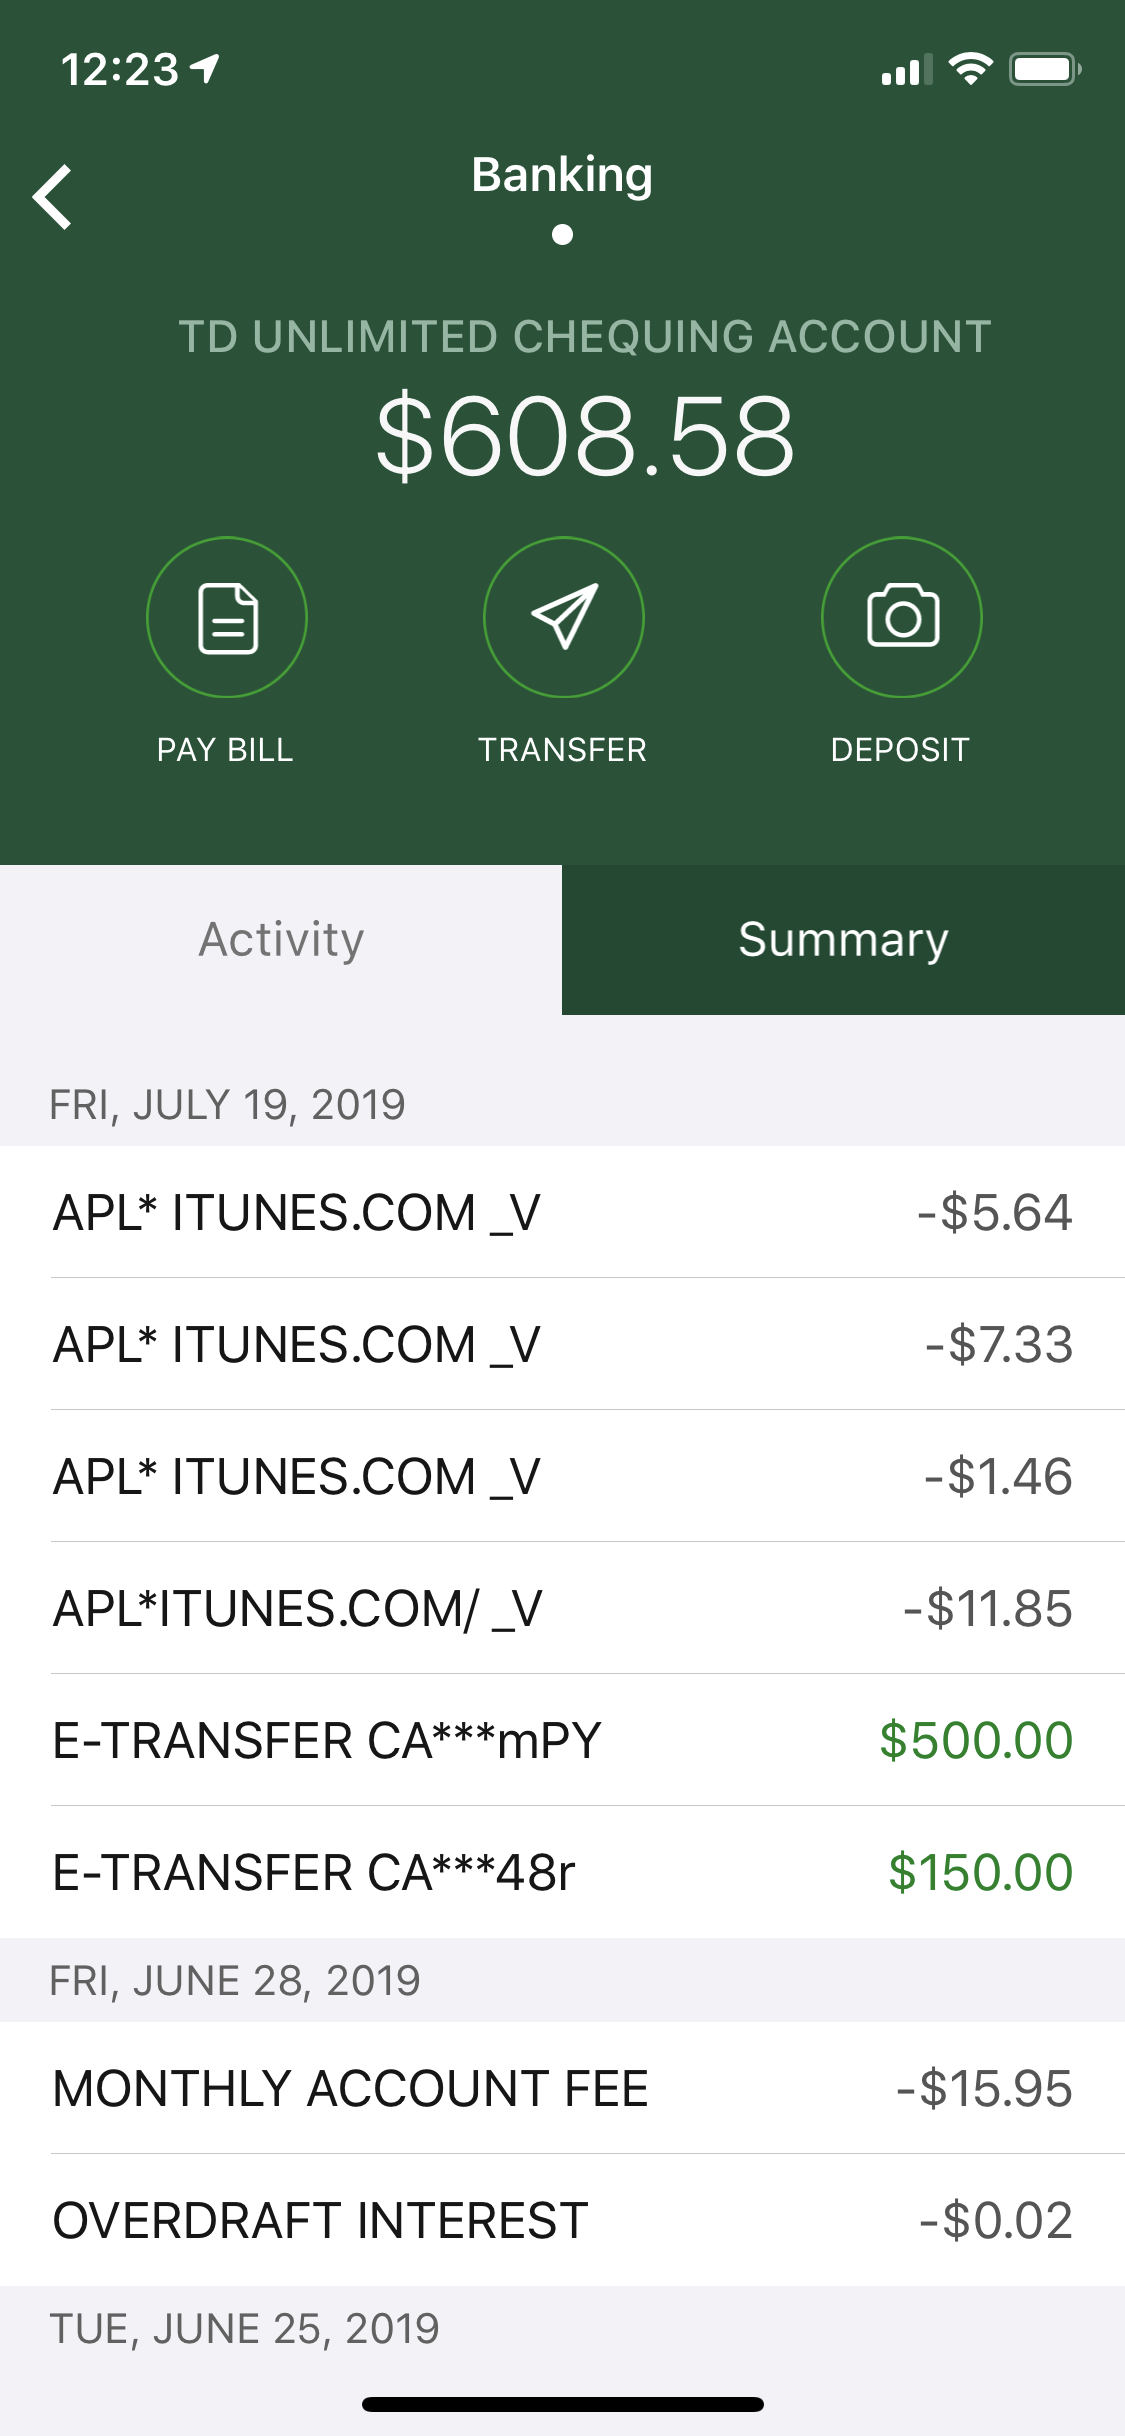Viewport: 1125px width, 2436px height.
Task: View the -$11.85 iTunes charge
Action: coord(562,1608)
